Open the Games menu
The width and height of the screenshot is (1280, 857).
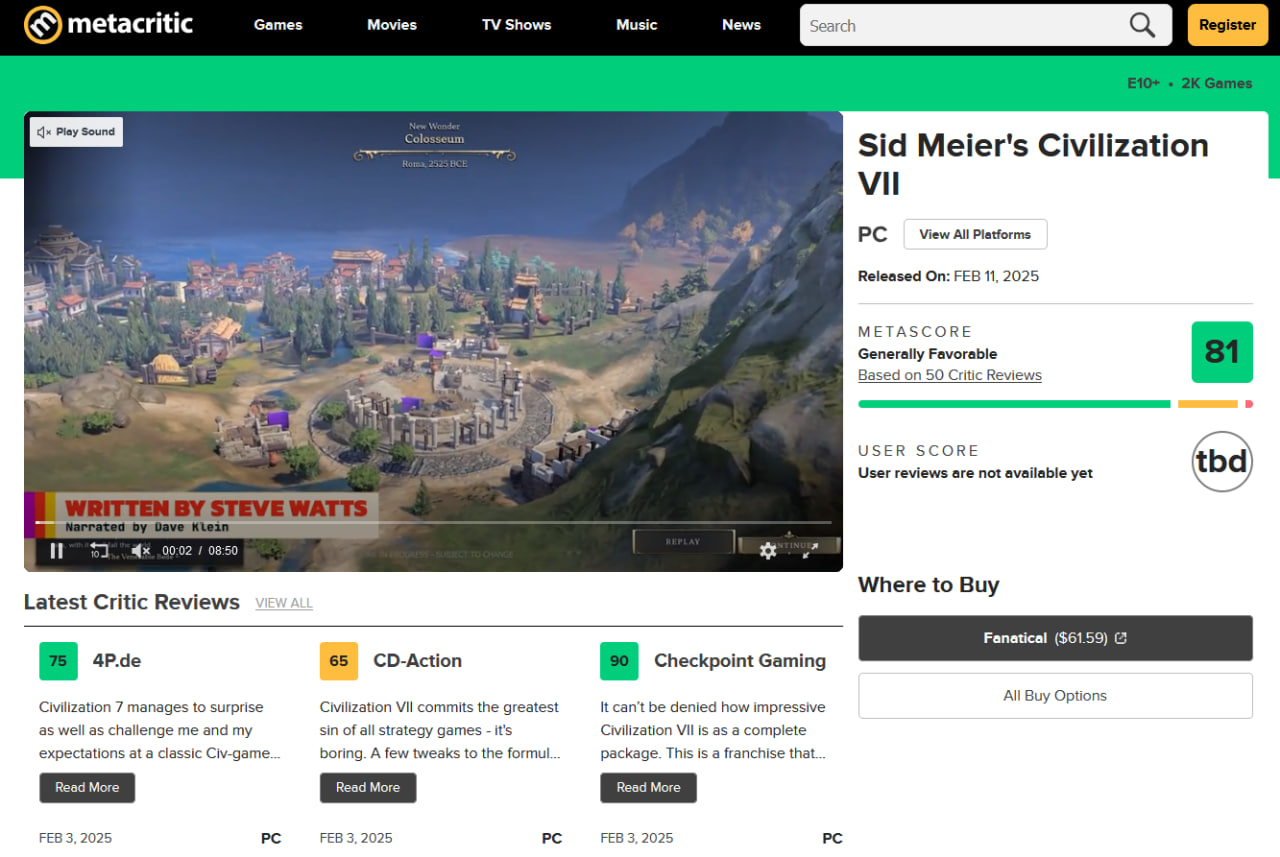click(x=278, y=25)
